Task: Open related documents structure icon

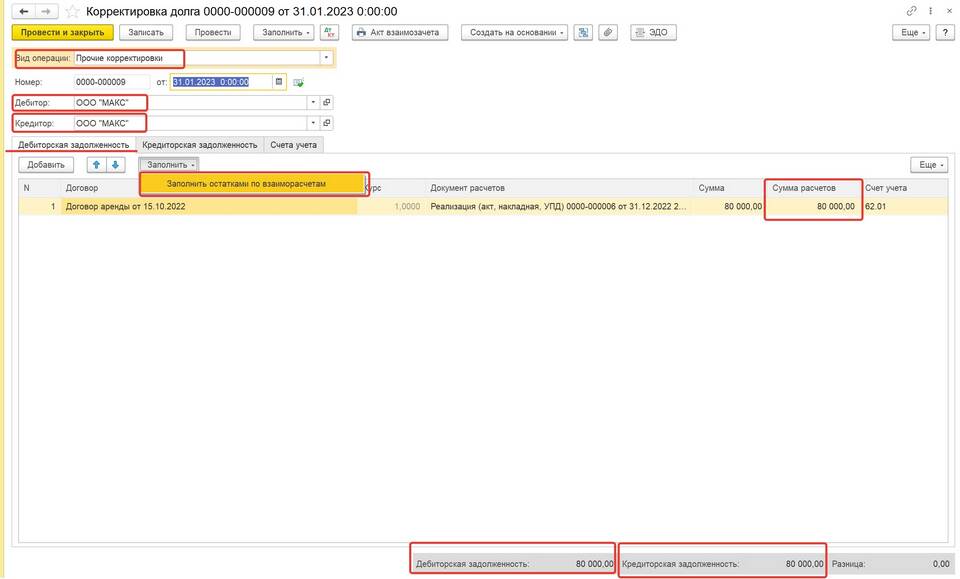Action: (584, 32)
